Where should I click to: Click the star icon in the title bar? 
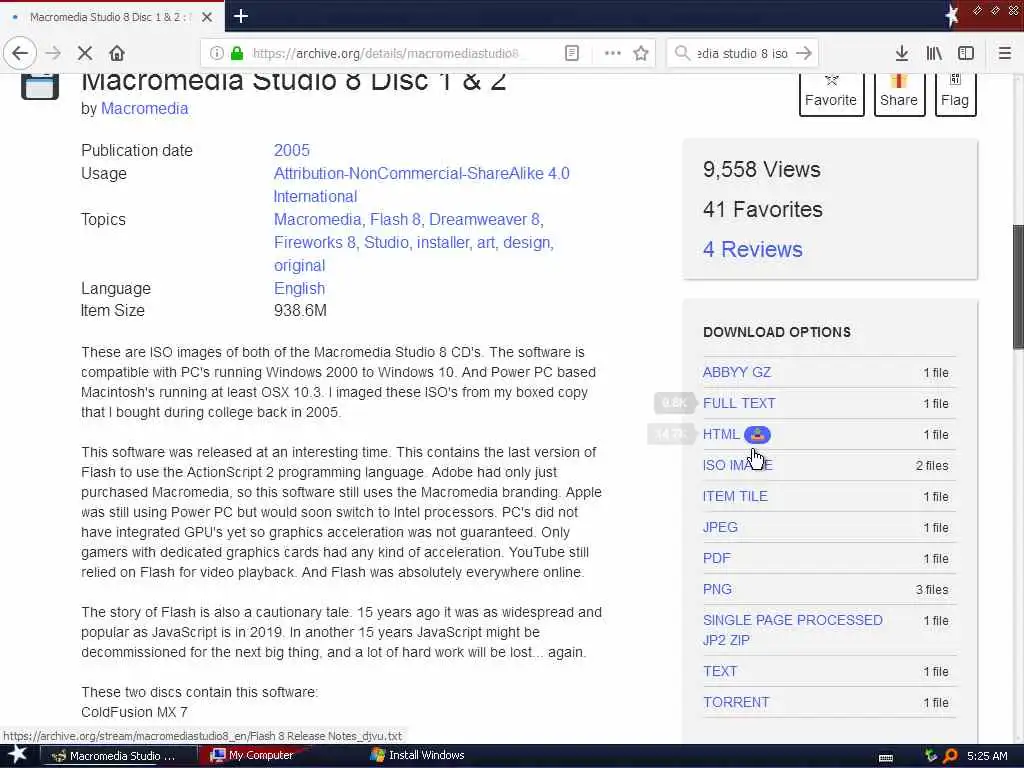coord(951,16)
